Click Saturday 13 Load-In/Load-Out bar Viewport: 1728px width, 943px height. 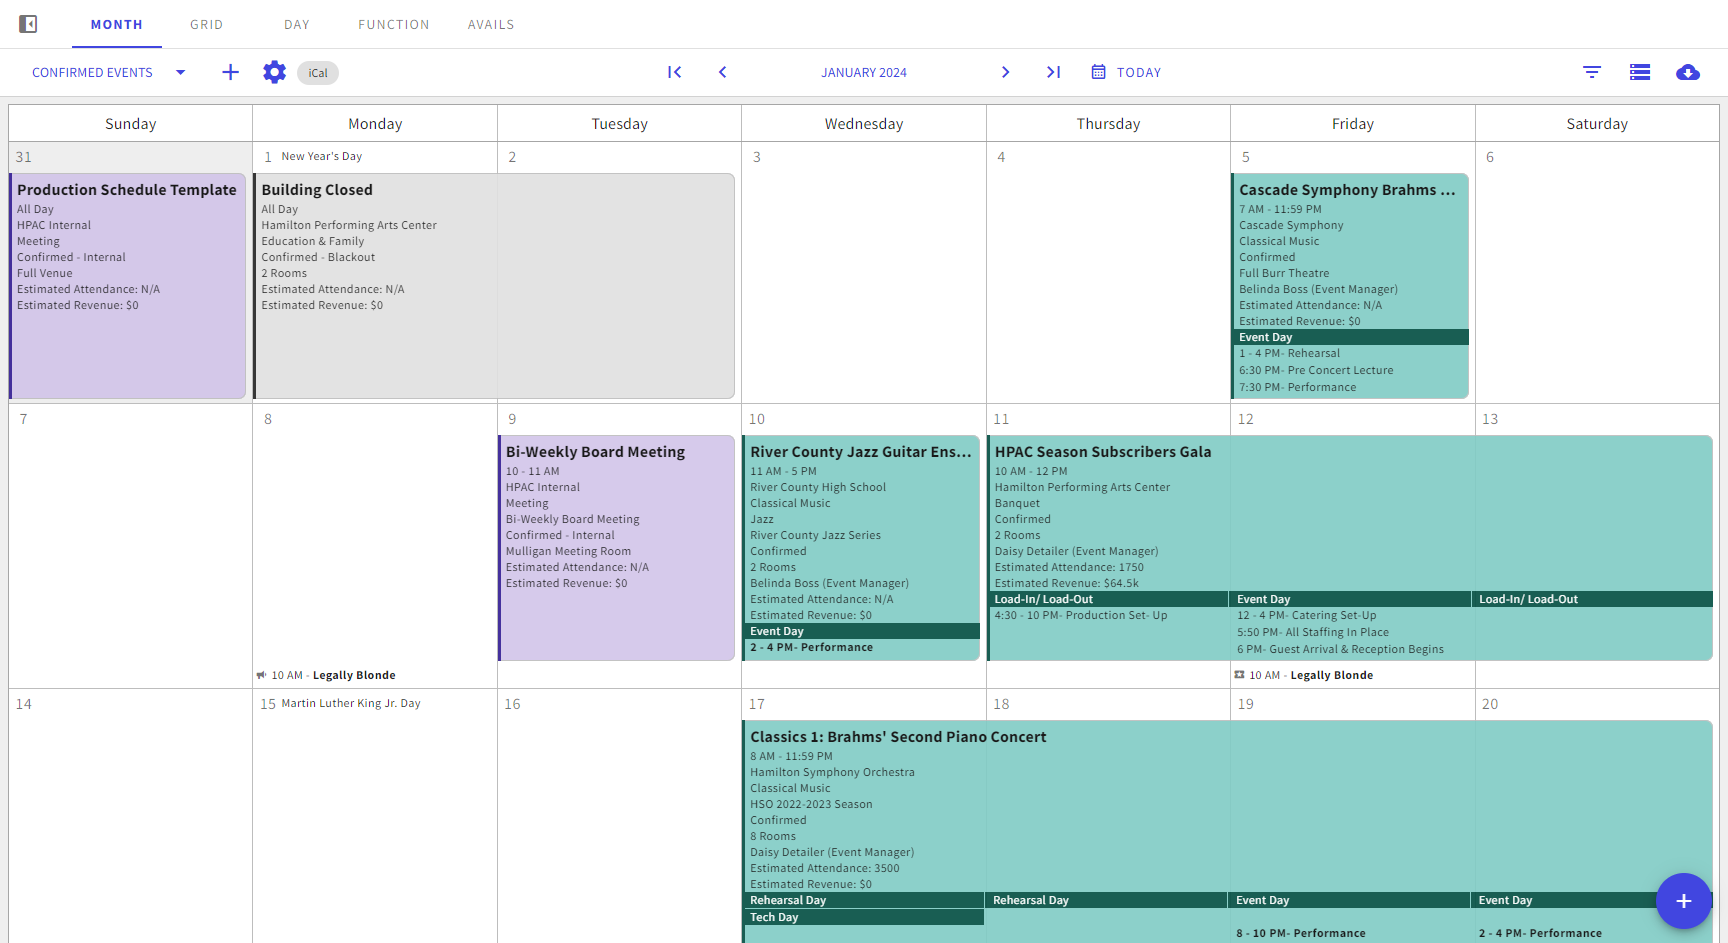pos(1594,599)
